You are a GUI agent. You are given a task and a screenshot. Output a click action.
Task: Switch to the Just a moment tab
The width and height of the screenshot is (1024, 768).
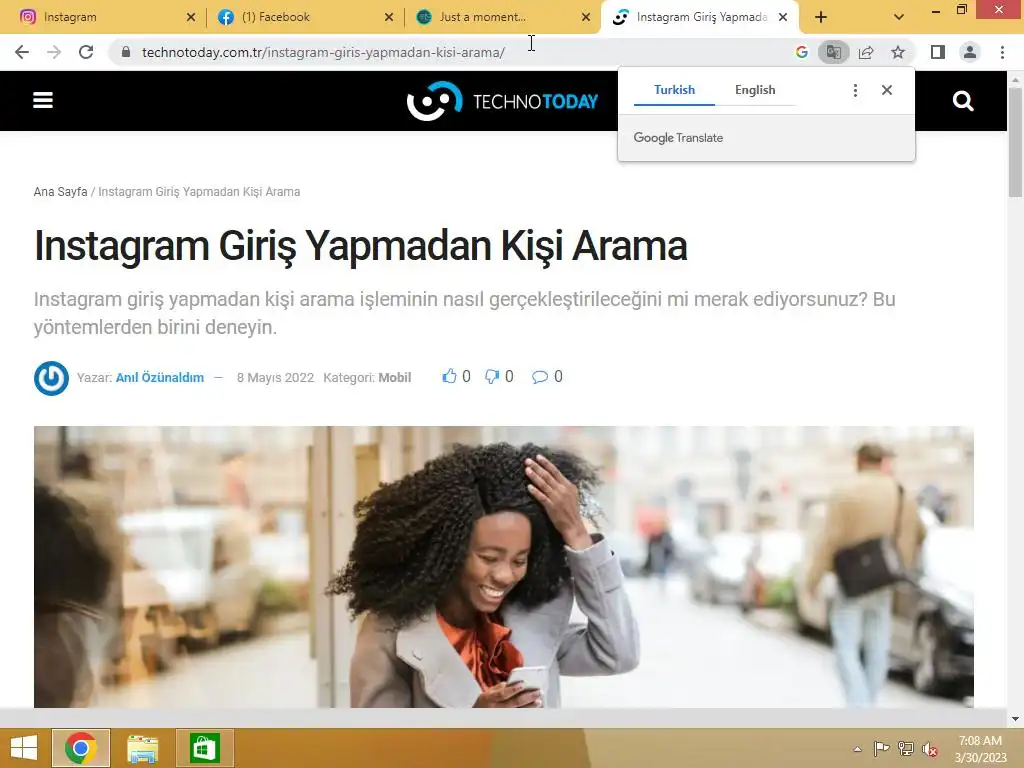pyautogui.click(x=502, y=17)
